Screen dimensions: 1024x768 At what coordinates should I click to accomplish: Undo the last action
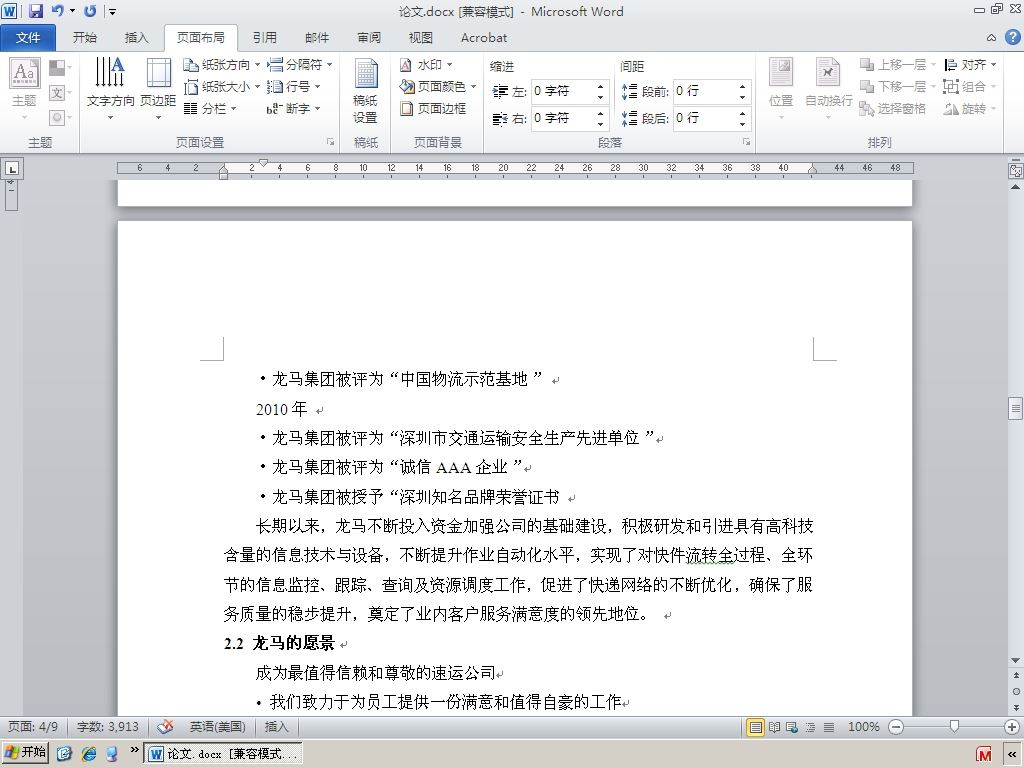coord(57,11)
